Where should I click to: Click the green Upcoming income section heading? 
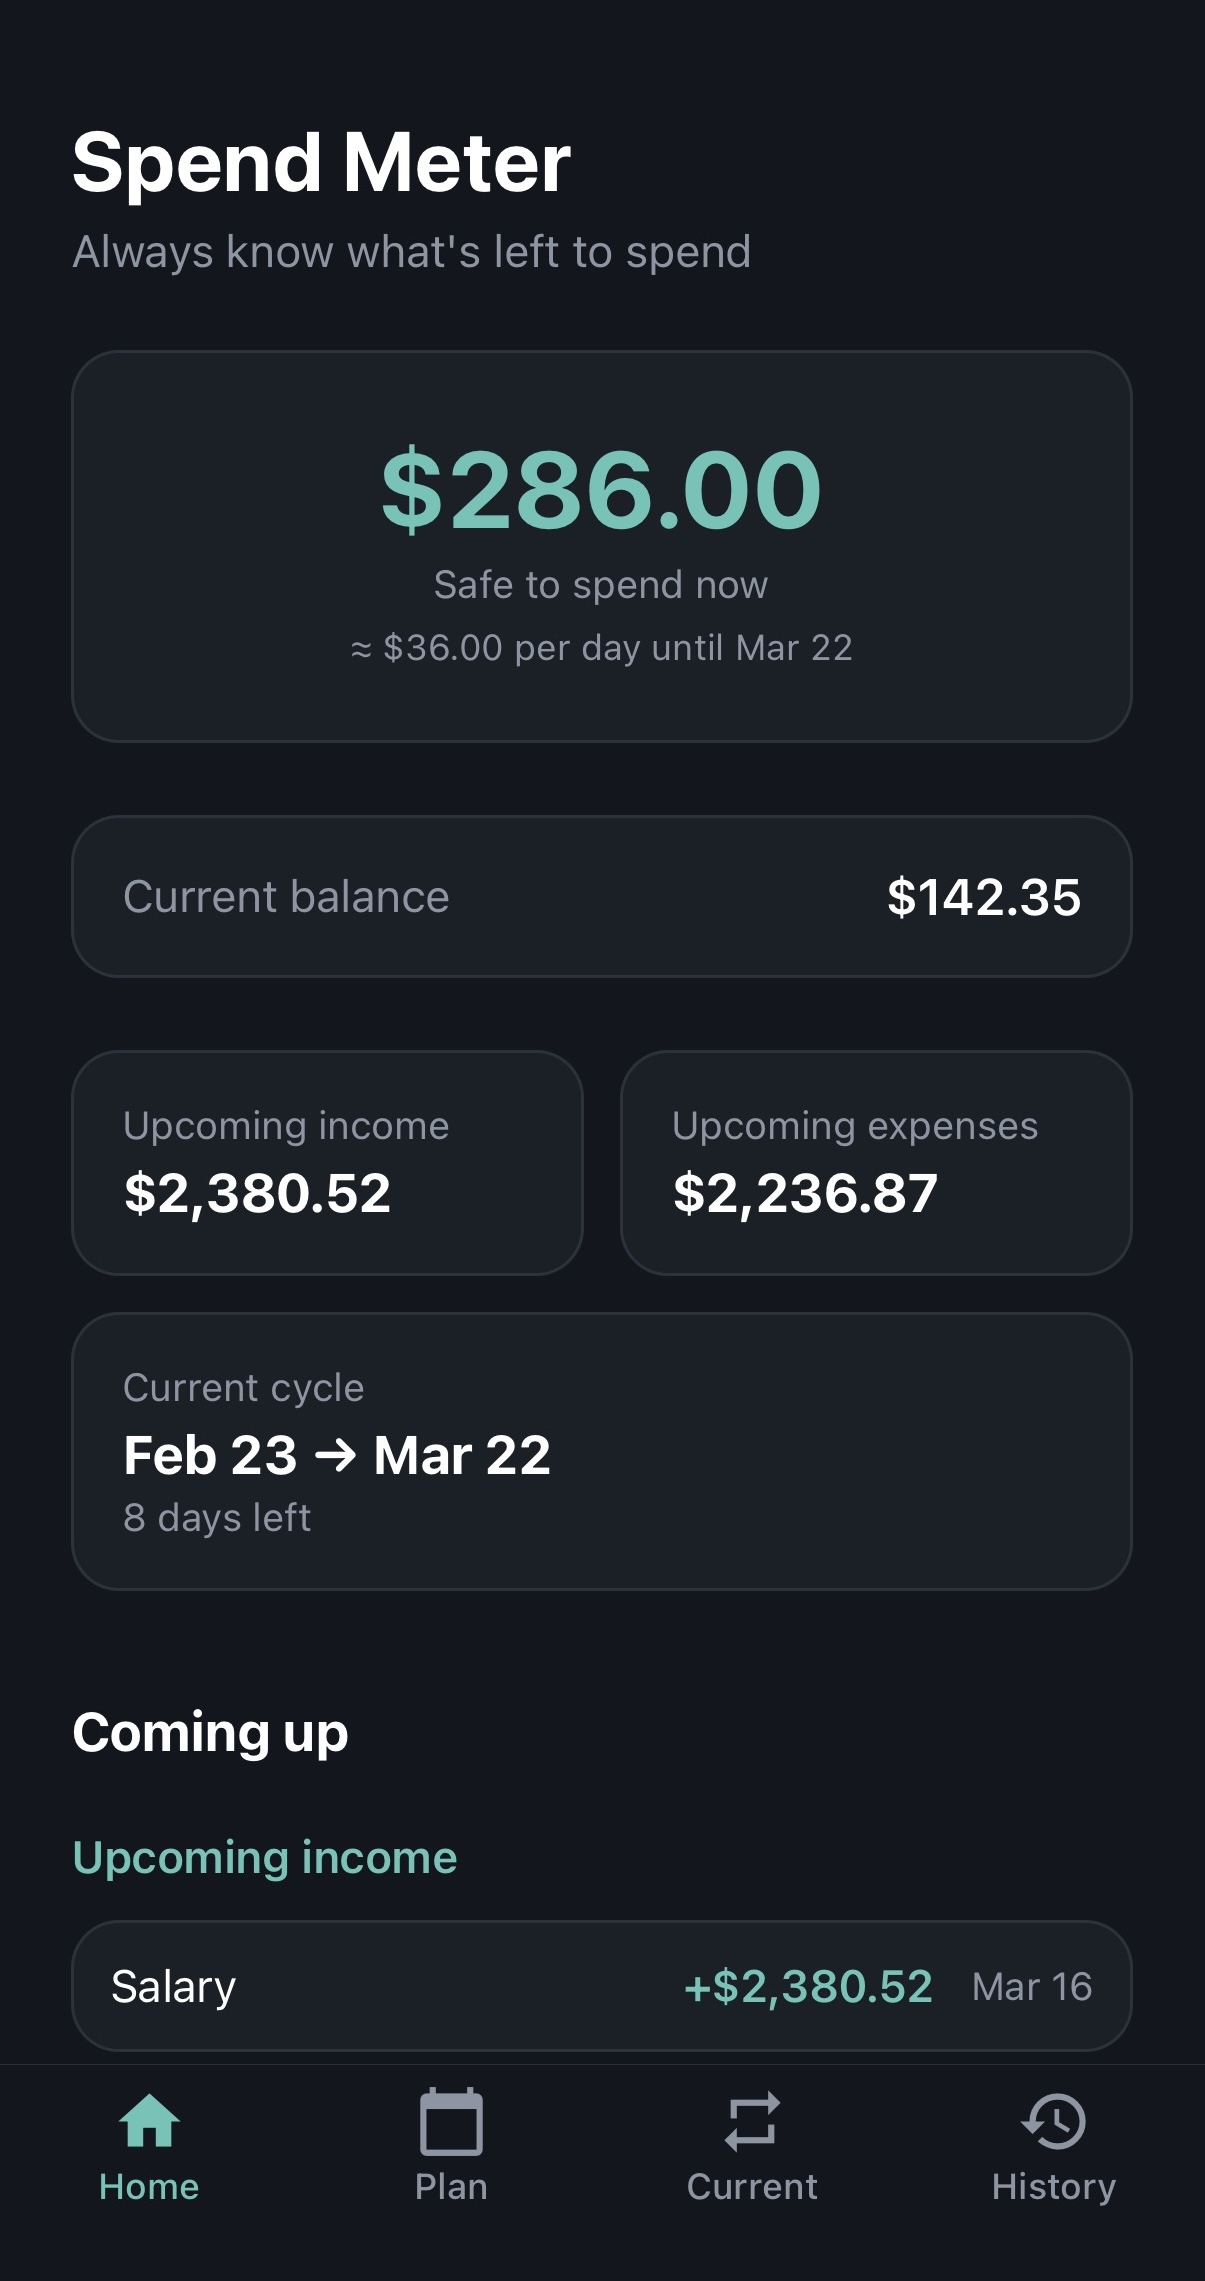point(265,1858)
